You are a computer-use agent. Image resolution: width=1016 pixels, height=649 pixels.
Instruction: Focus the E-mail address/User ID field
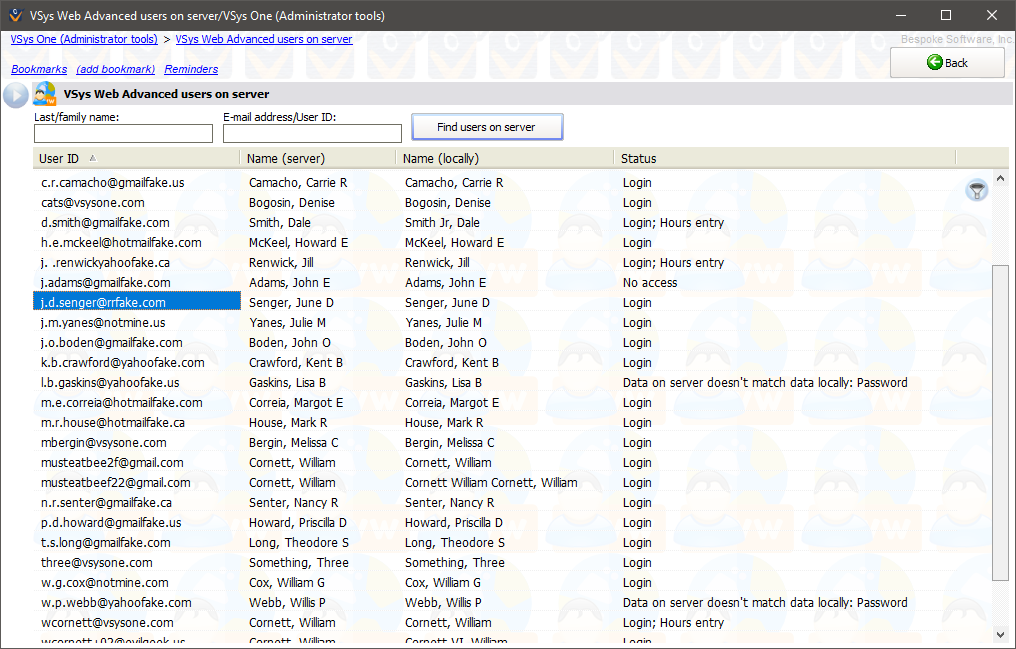coord(312,133)
